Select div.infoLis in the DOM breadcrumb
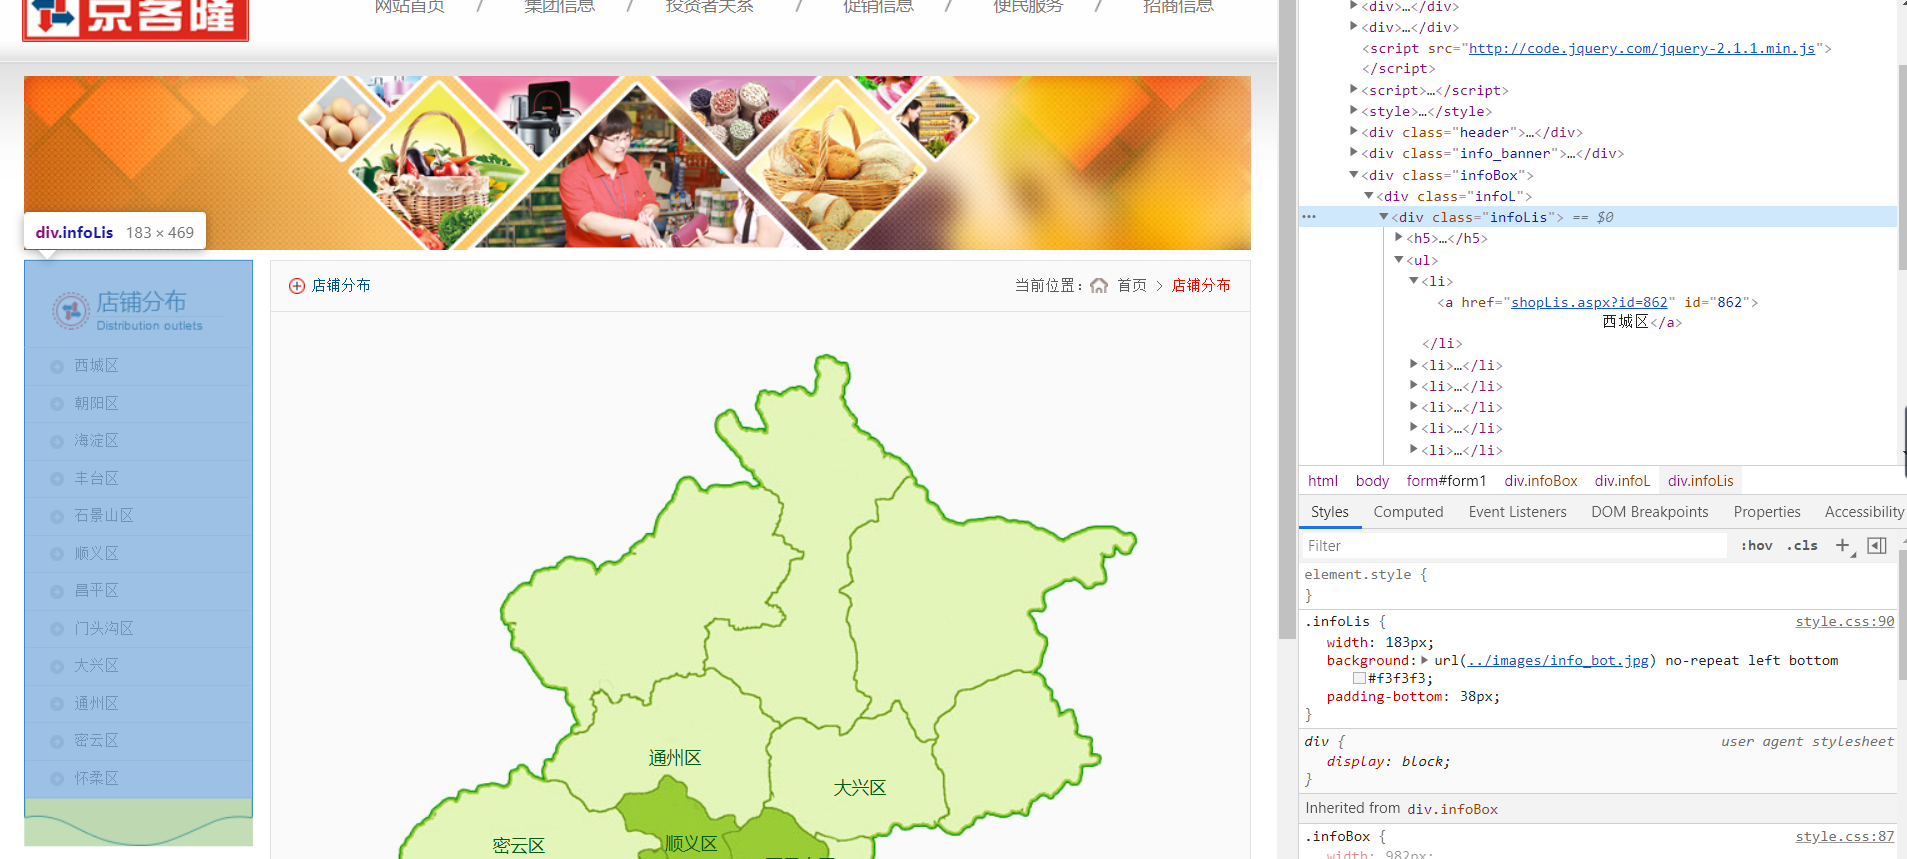Image resolution: width=1907 pixels, height=859 pixels. 1700,481
